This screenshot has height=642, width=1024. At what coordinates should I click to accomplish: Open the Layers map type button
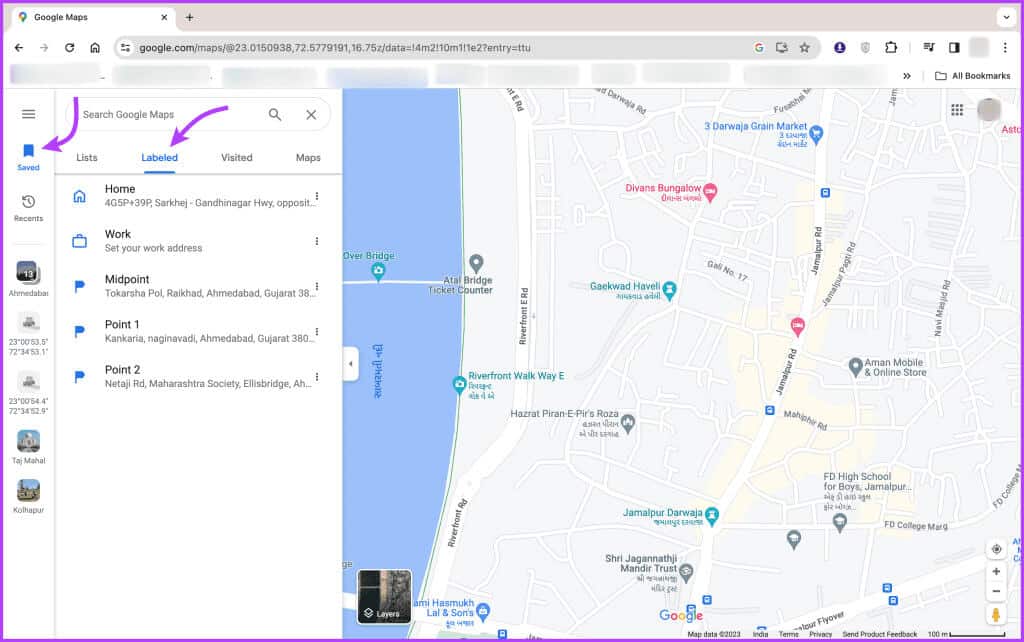tap(384, 596)
